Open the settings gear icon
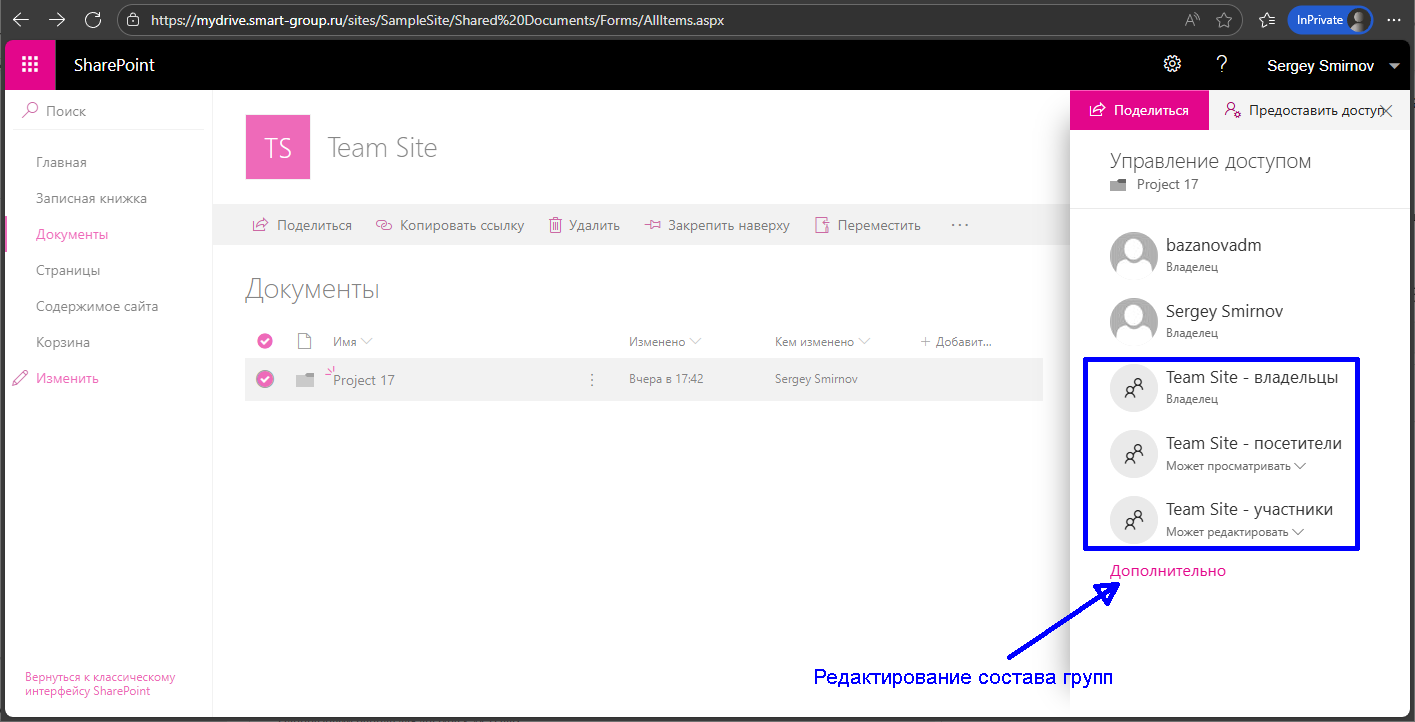1415x722 pixels. click(1172, 64)
